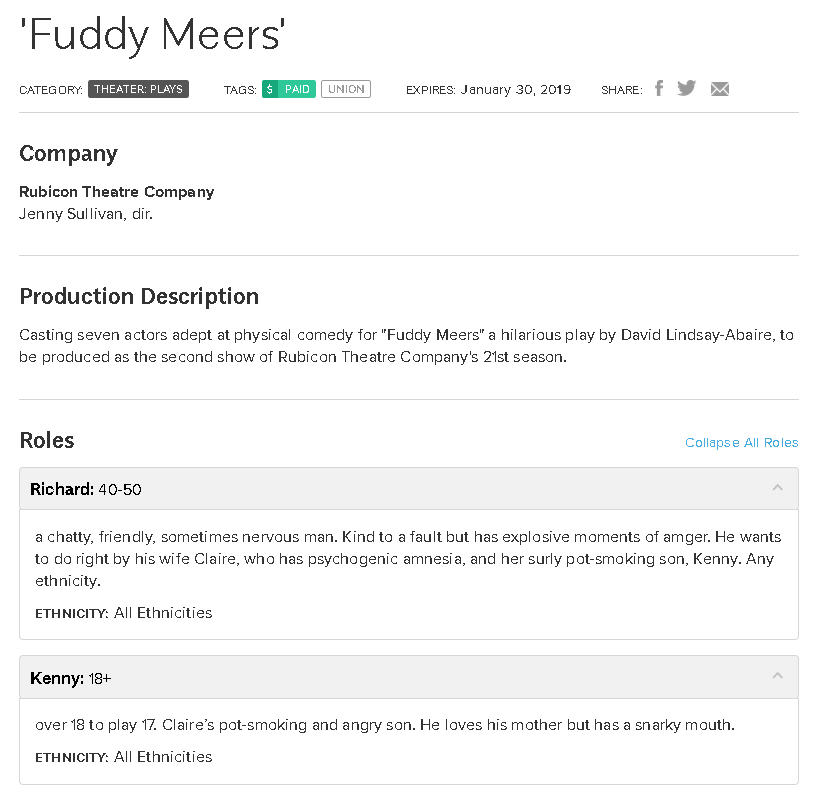
Task: Open the Theater: Plays category tag
Action: pos(138,89)
